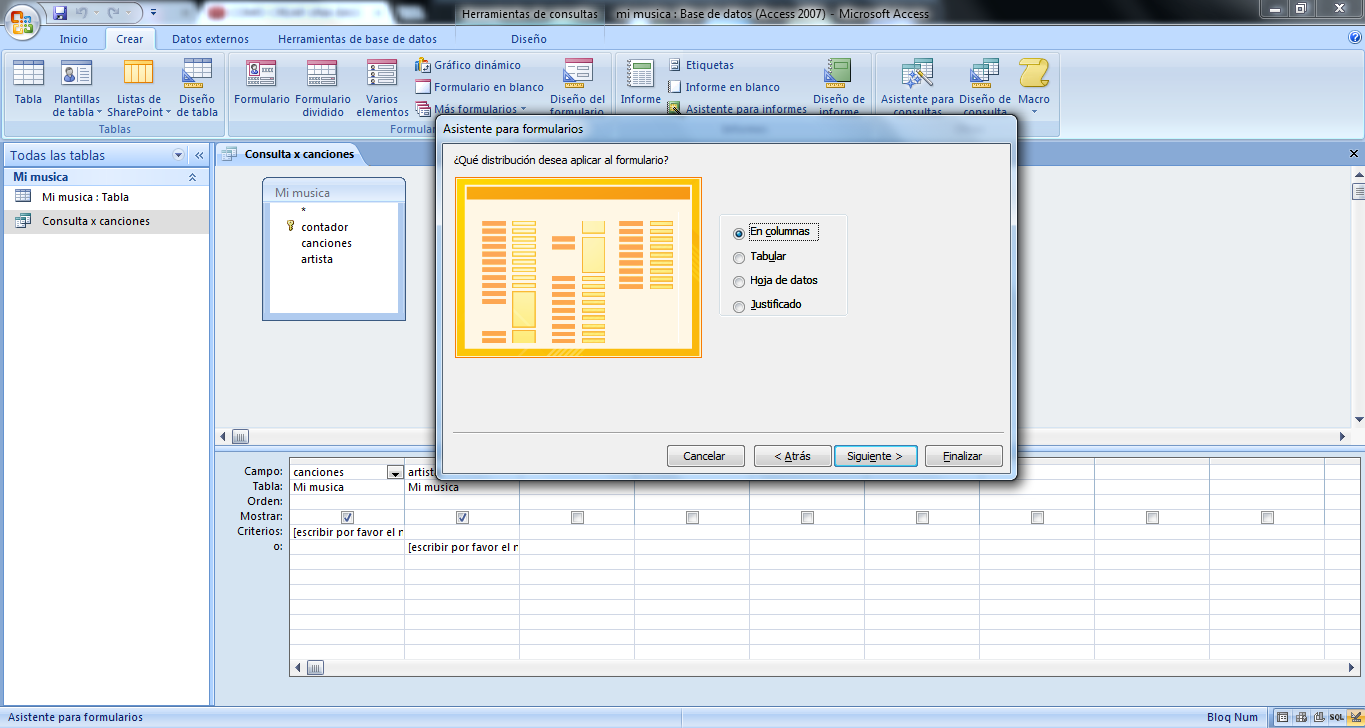Select Consulta x canciones in navigation pane
Screen dimensions: 1365x728
tap(105, 221)
